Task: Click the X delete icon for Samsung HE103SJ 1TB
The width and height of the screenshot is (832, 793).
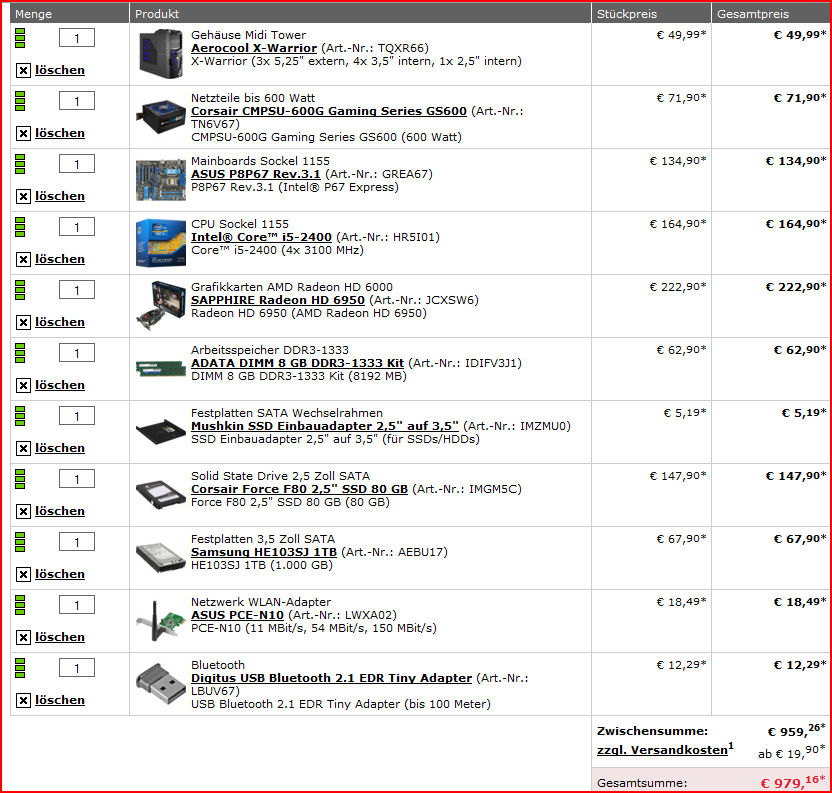Action: tap(23, 574)
